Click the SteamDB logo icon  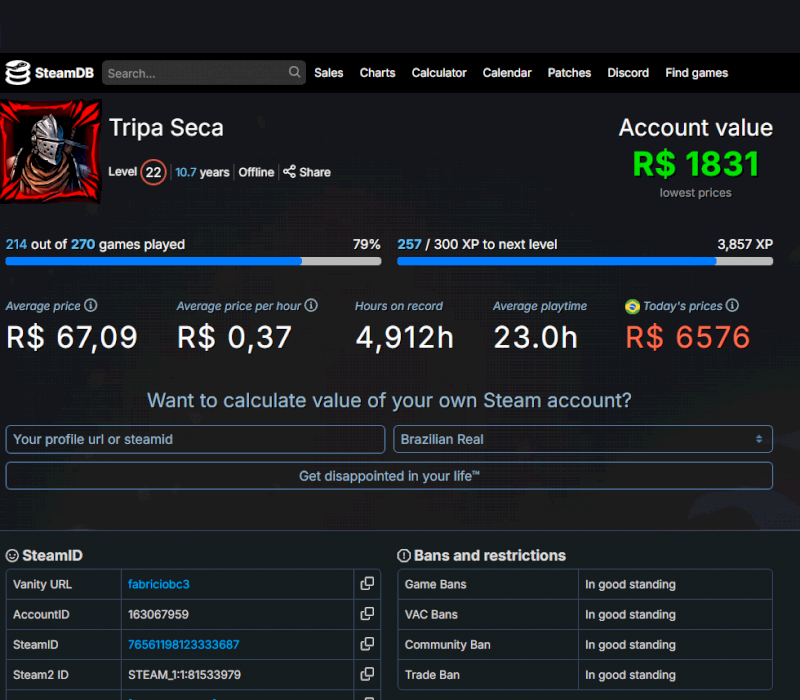(x=18, y=73)
